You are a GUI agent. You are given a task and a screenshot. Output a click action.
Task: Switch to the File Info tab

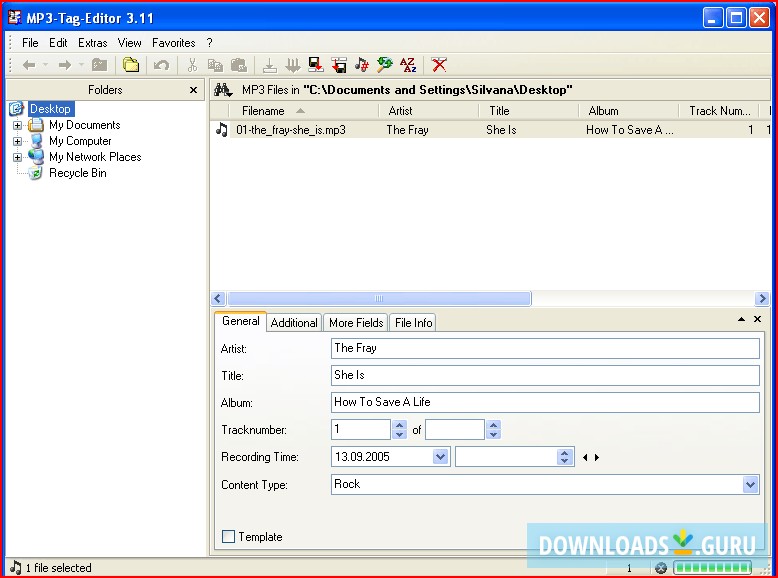(413, 323)
